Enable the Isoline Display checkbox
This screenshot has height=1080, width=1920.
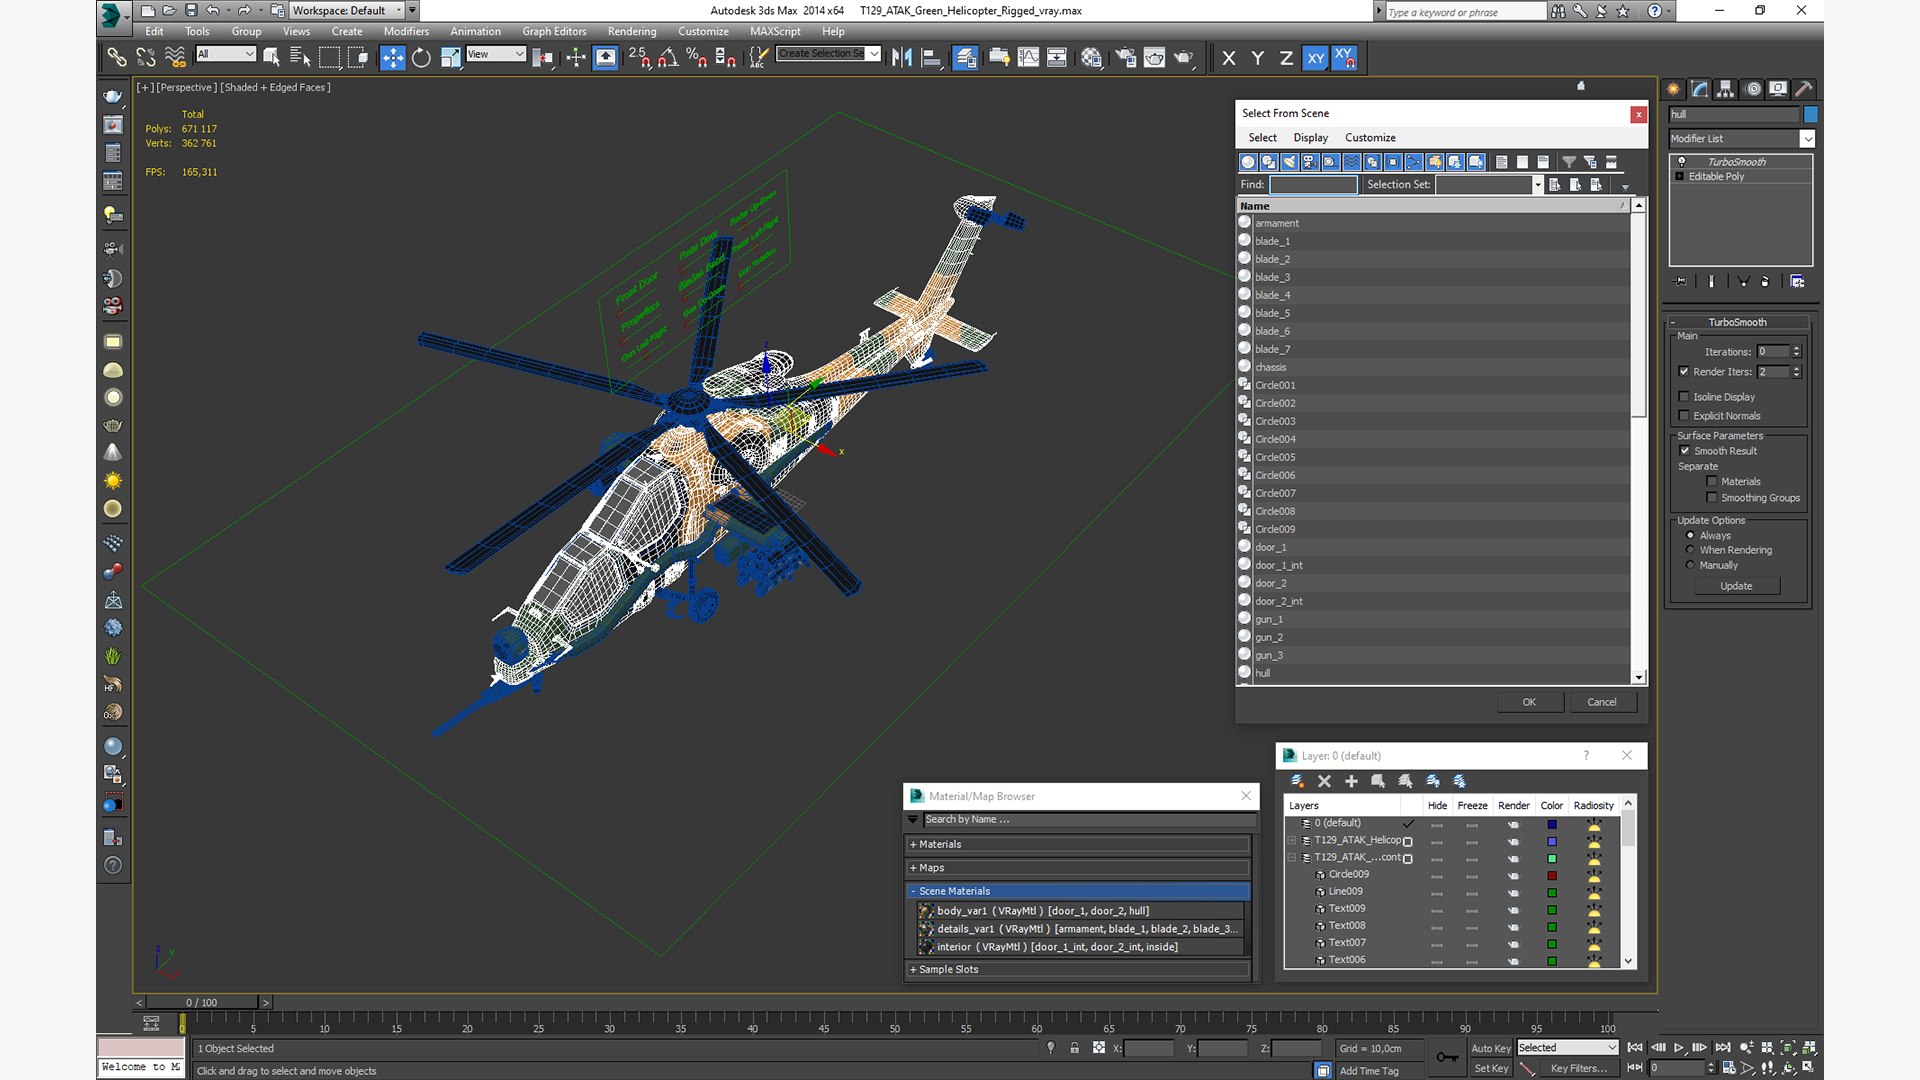click(x=1684, y=397)
